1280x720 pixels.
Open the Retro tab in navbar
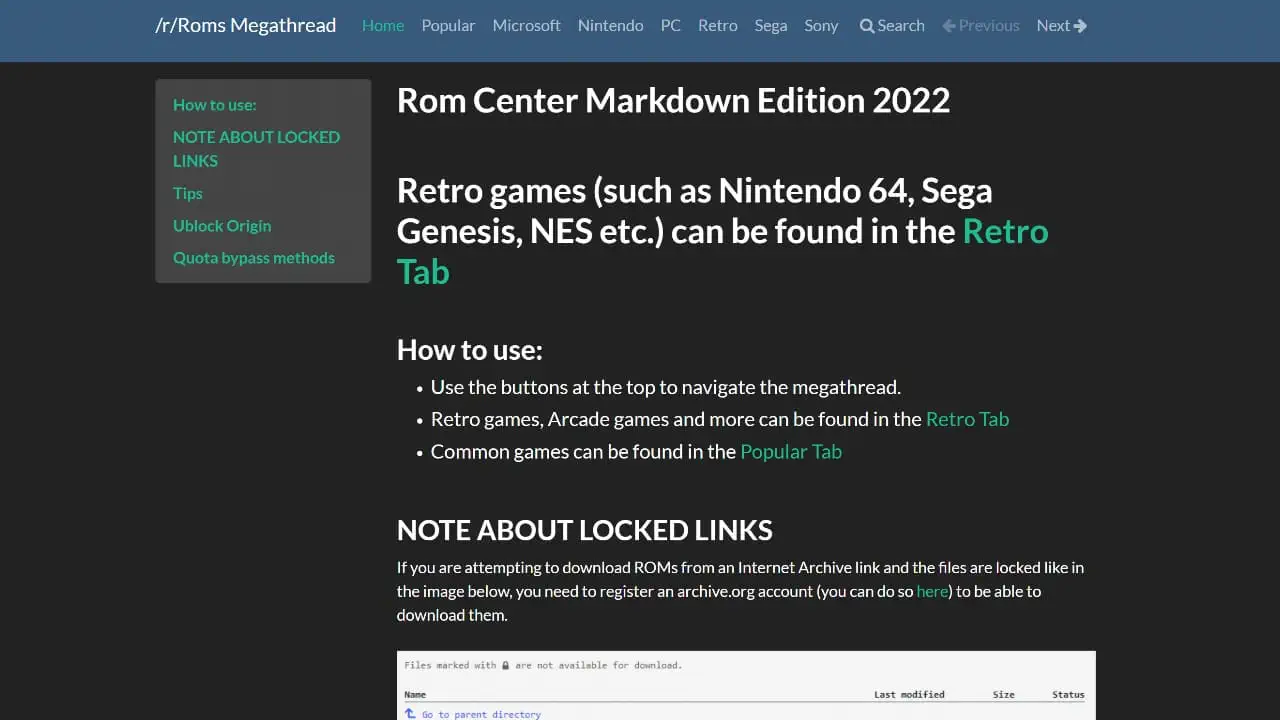coord(718,25)
